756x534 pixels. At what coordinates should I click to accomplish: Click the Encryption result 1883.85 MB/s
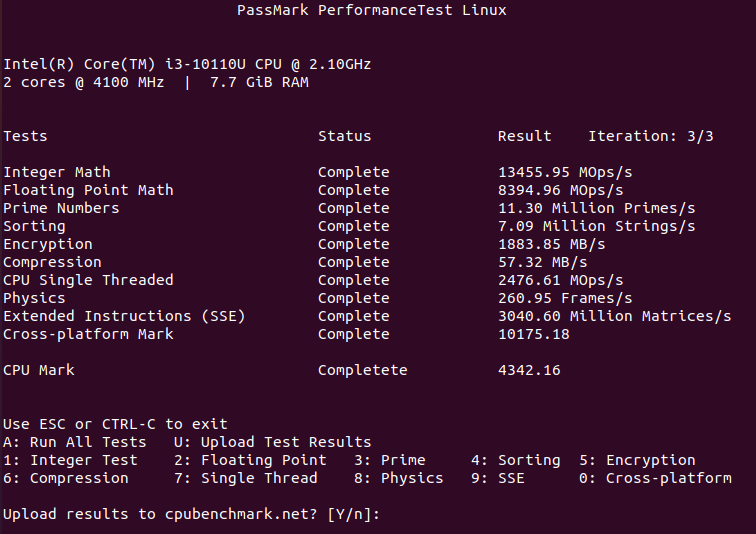(552, 244)
